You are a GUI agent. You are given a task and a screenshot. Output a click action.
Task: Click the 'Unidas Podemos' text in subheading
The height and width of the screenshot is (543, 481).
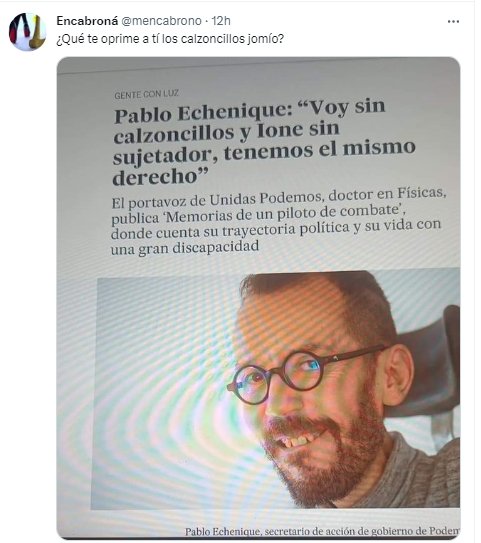265,199
